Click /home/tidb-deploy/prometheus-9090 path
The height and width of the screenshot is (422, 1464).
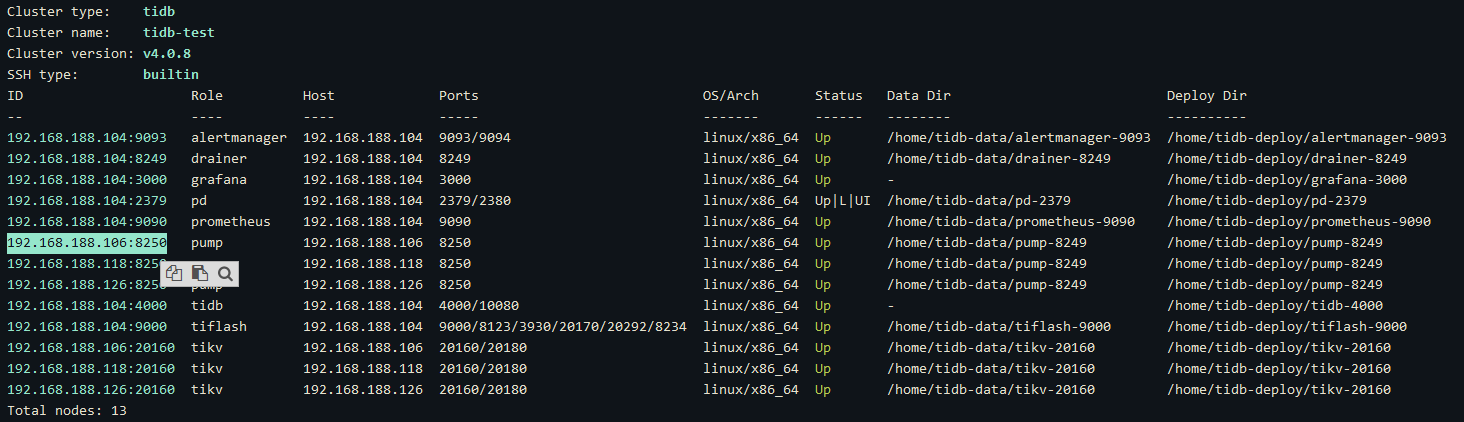click(1299, 222)
